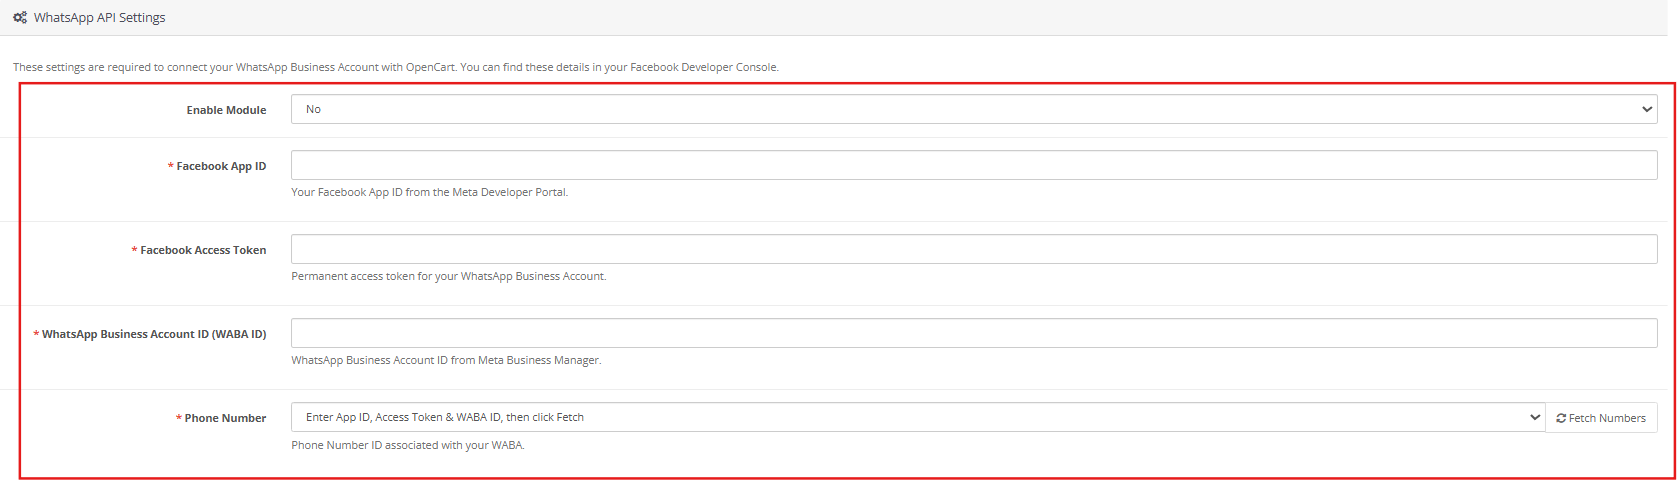Click the Fetch Numbers button

coord(1601,418)
